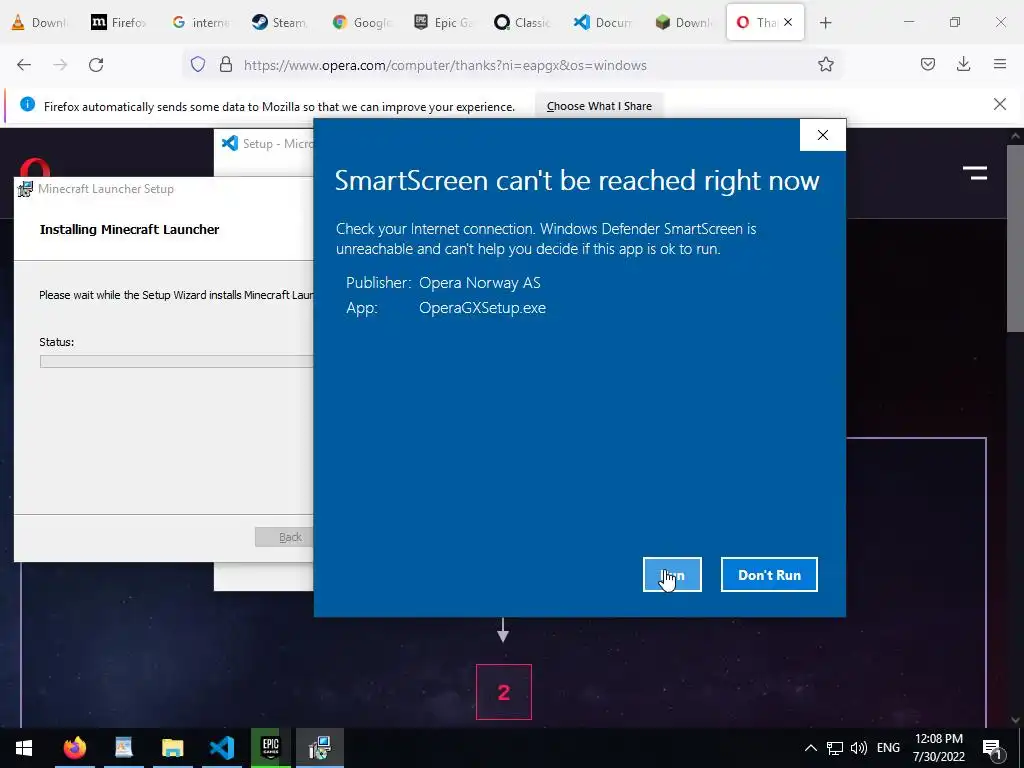Open the second taskbar app icon
The image size is (1024, 768).
(x=123, y=748)
